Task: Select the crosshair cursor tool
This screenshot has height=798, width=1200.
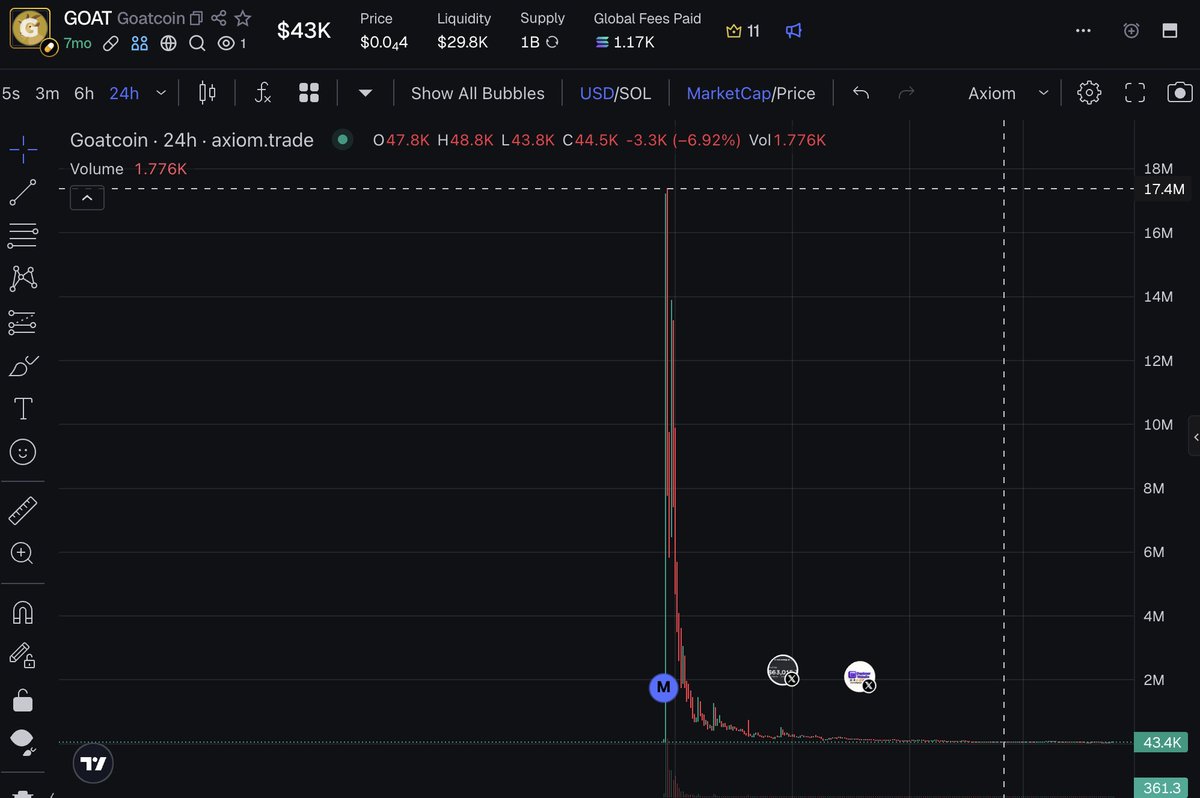Action: pyautogui.click(x=23, y=151)
